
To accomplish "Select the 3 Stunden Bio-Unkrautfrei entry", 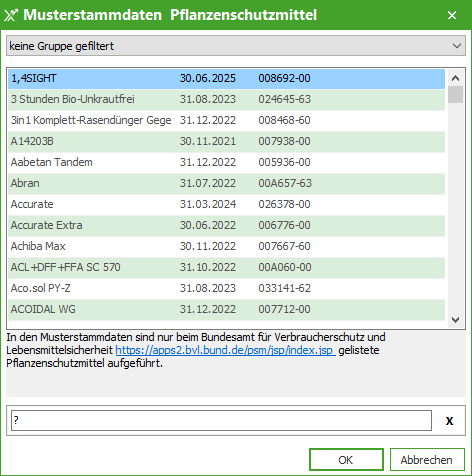I will coord(226,99).
